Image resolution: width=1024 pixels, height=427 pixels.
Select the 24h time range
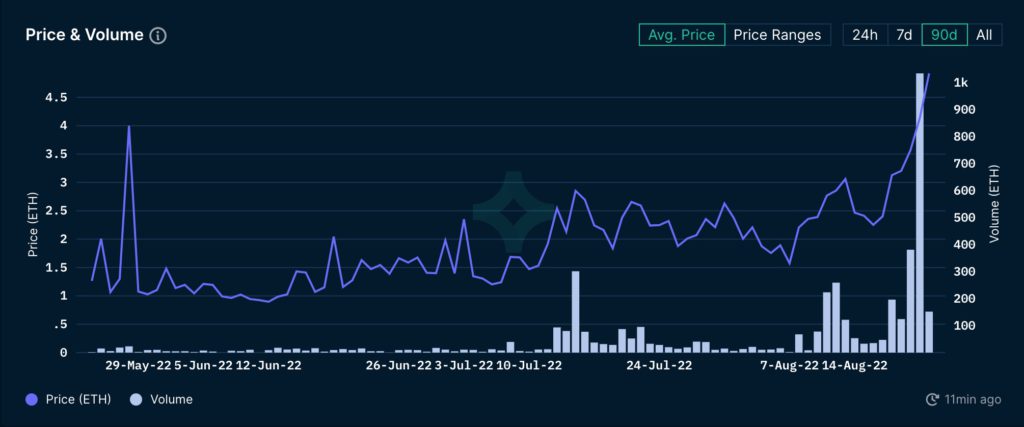(x=865, y=35)
